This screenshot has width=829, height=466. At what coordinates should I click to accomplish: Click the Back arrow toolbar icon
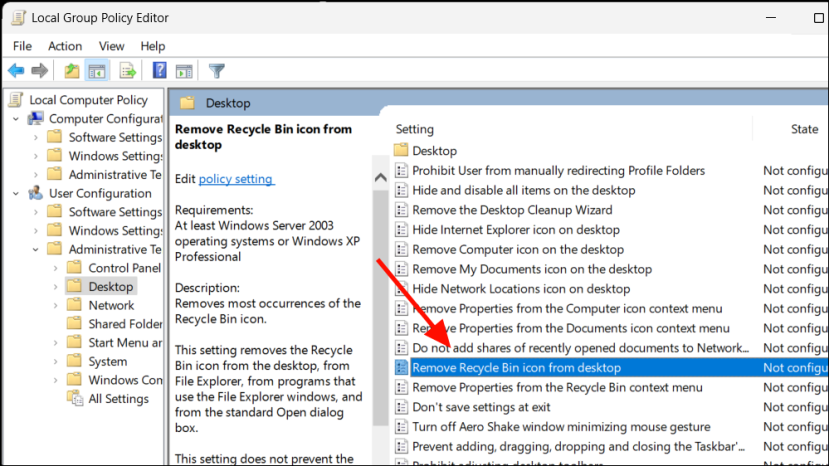(16, 70)
